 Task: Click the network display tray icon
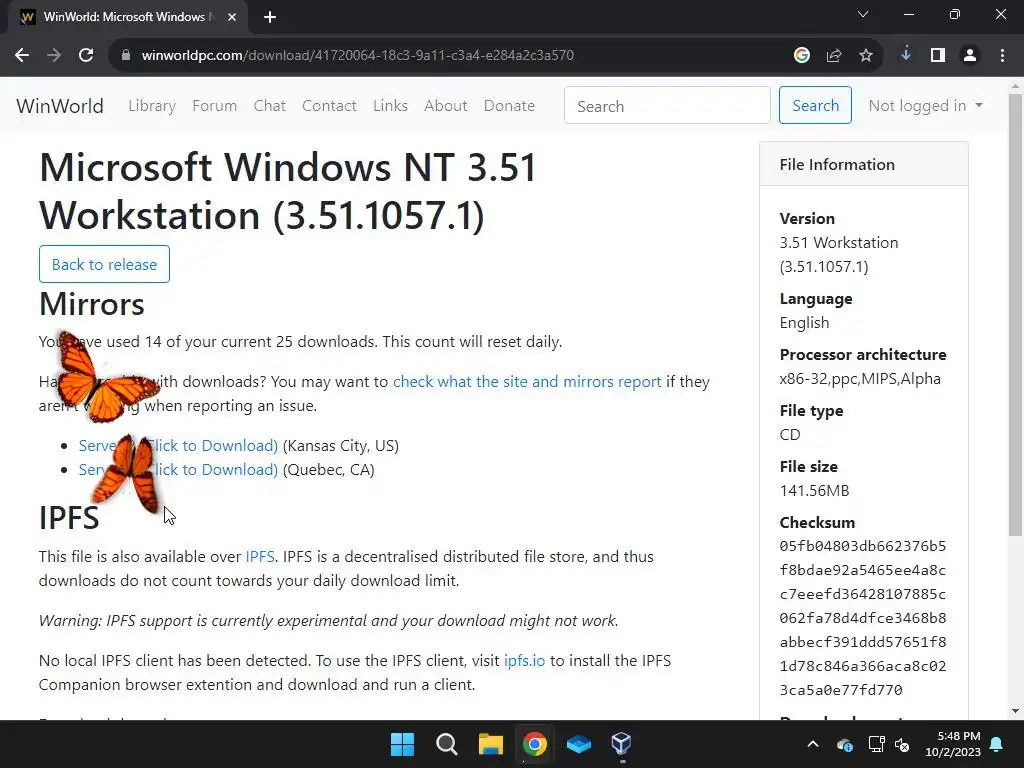tap(876, 744)
